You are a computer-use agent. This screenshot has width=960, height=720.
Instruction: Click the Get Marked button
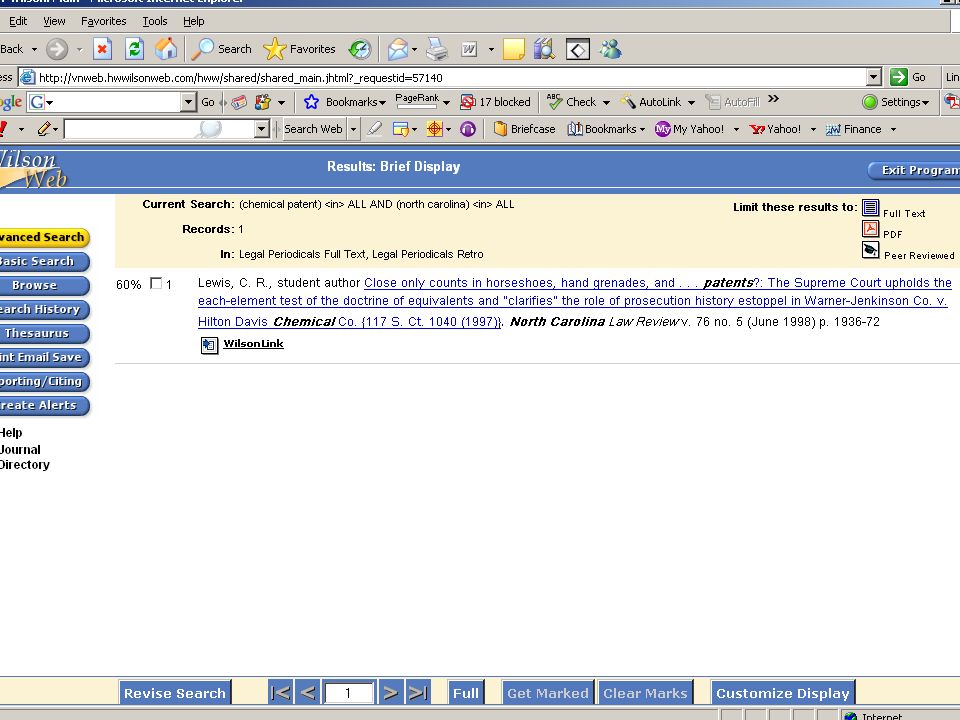coord(547,692)
